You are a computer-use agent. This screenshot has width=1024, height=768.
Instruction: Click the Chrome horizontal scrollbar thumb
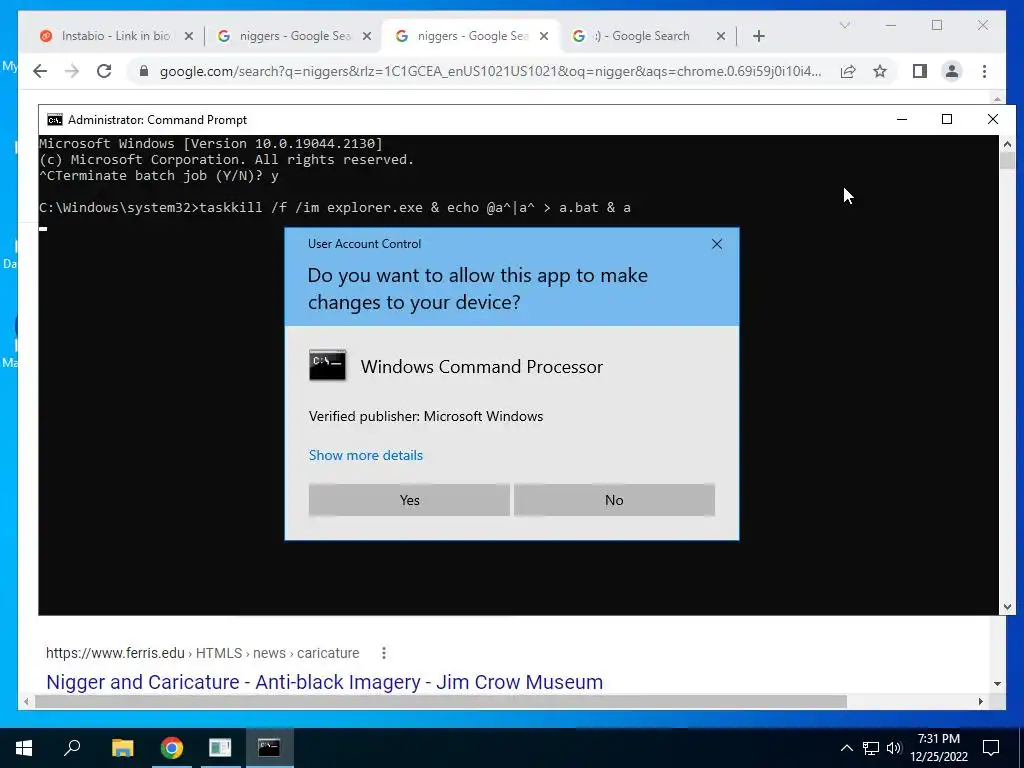coord(441,701)
